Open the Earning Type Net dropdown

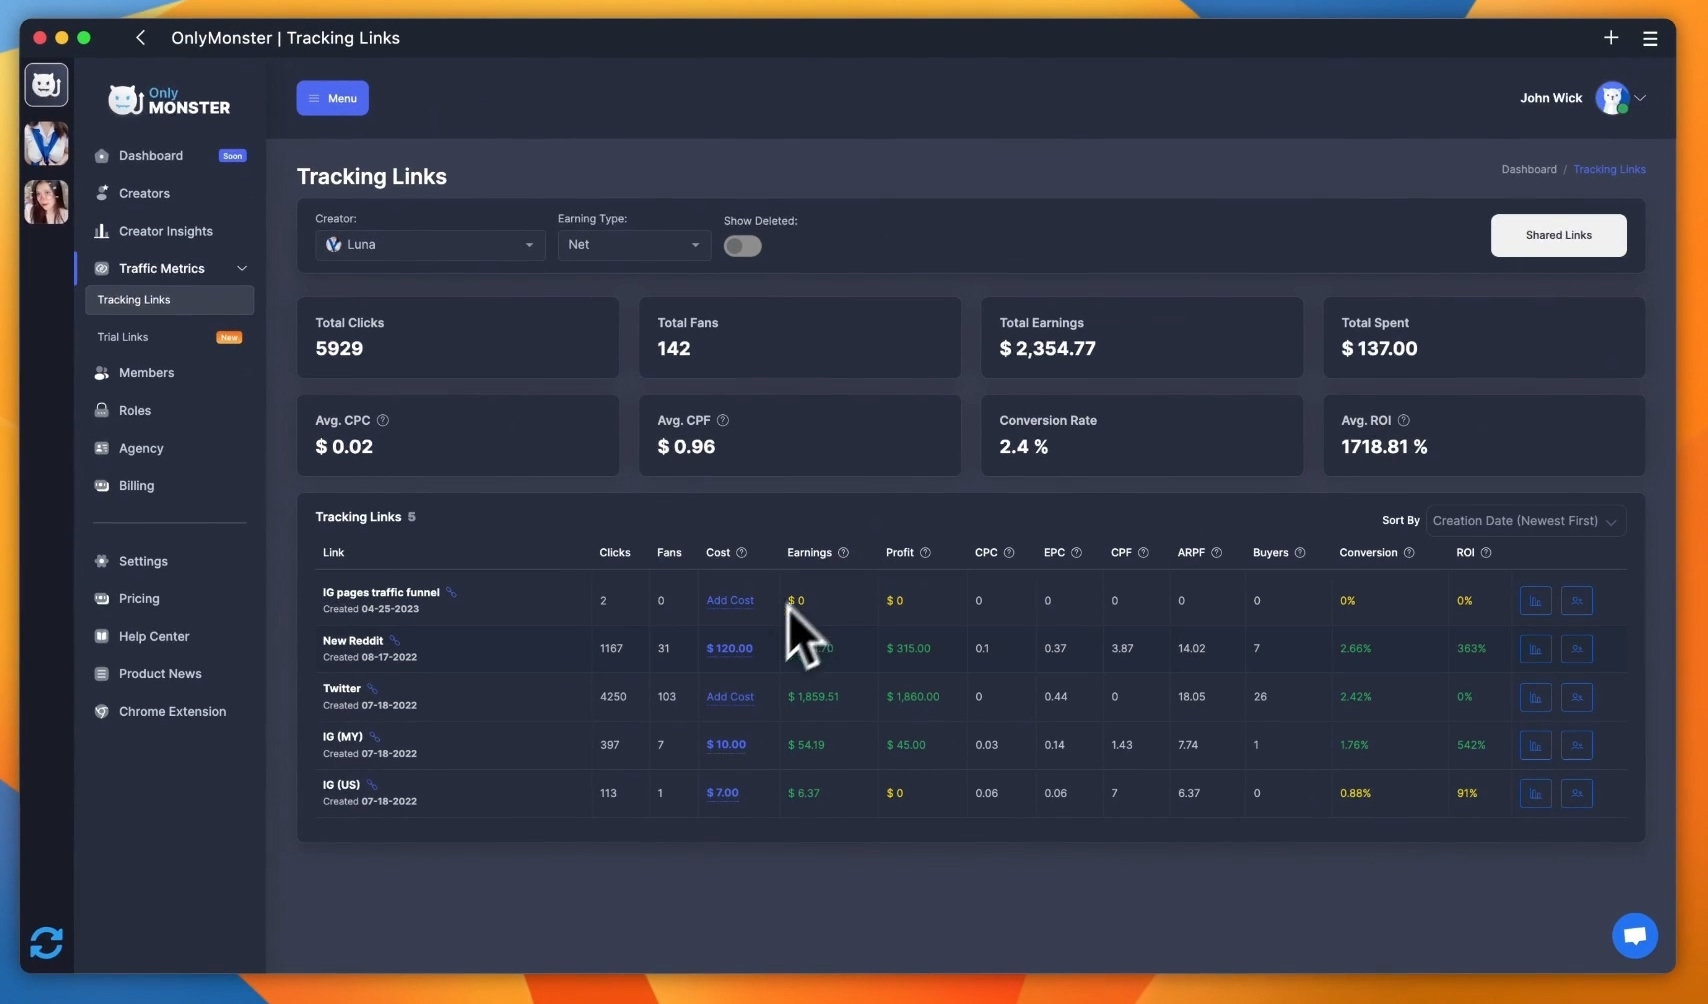633,245
